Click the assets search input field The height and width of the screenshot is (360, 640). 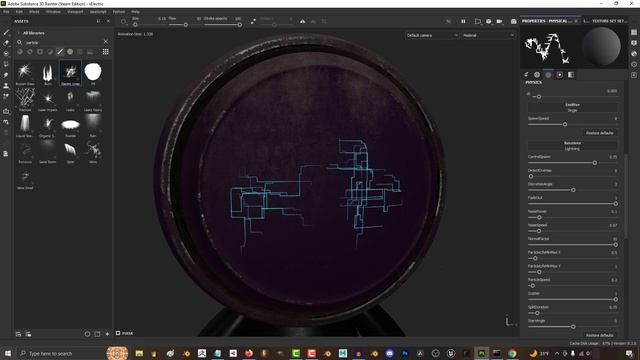point(62,42)
